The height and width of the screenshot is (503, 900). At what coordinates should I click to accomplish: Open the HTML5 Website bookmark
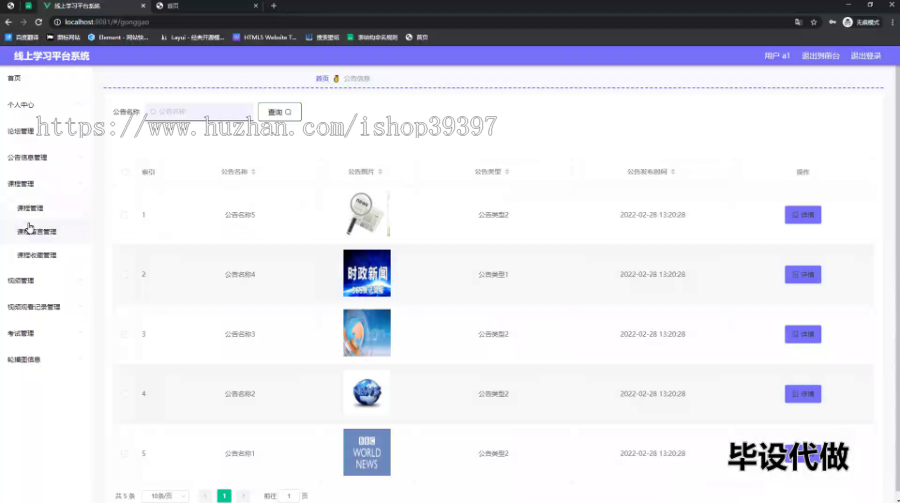pos(265,37)
